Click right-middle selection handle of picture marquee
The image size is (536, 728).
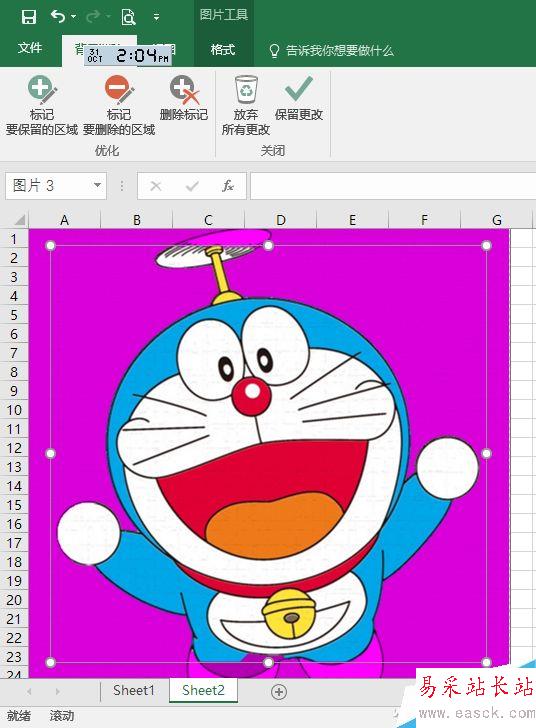tap(486, 454)
